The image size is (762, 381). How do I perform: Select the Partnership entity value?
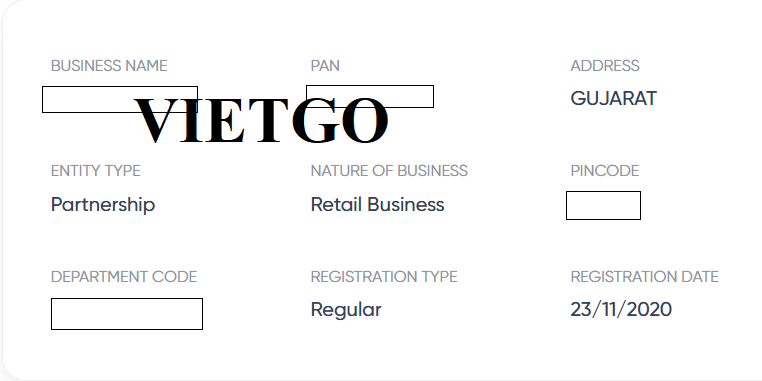(x=103, y=205)
